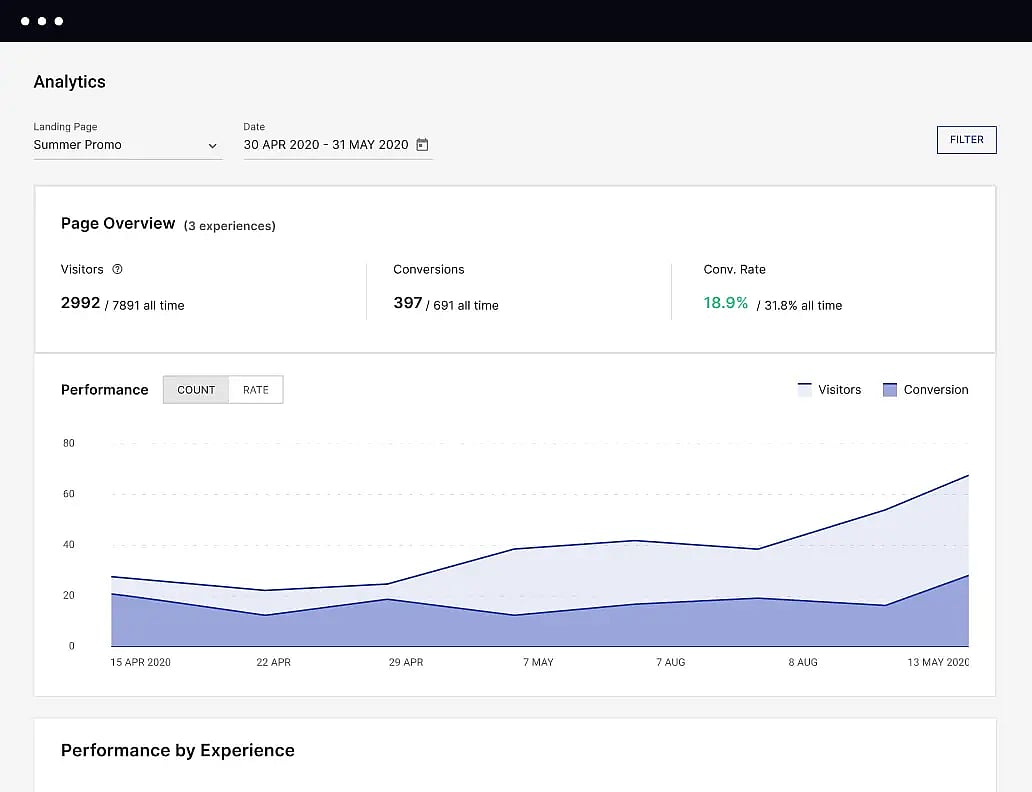This screenshot has height=792, width=1032.
Task: Click the 18.9% conversion rate value
Action: [x=725, y=303]
